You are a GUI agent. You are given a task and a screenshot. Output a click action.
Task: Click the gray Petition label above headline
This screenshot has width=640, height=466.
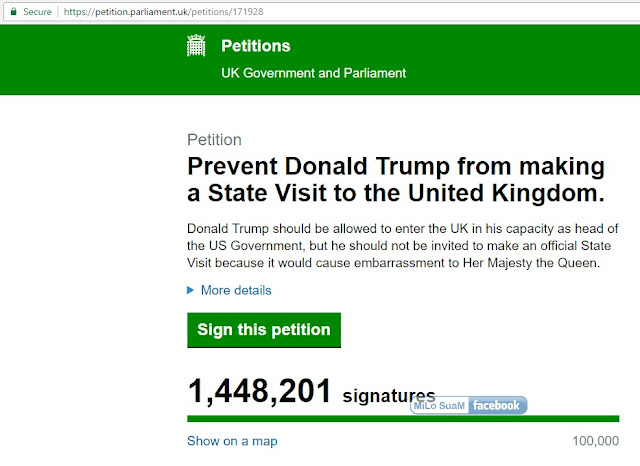click(x=214, y=140)
